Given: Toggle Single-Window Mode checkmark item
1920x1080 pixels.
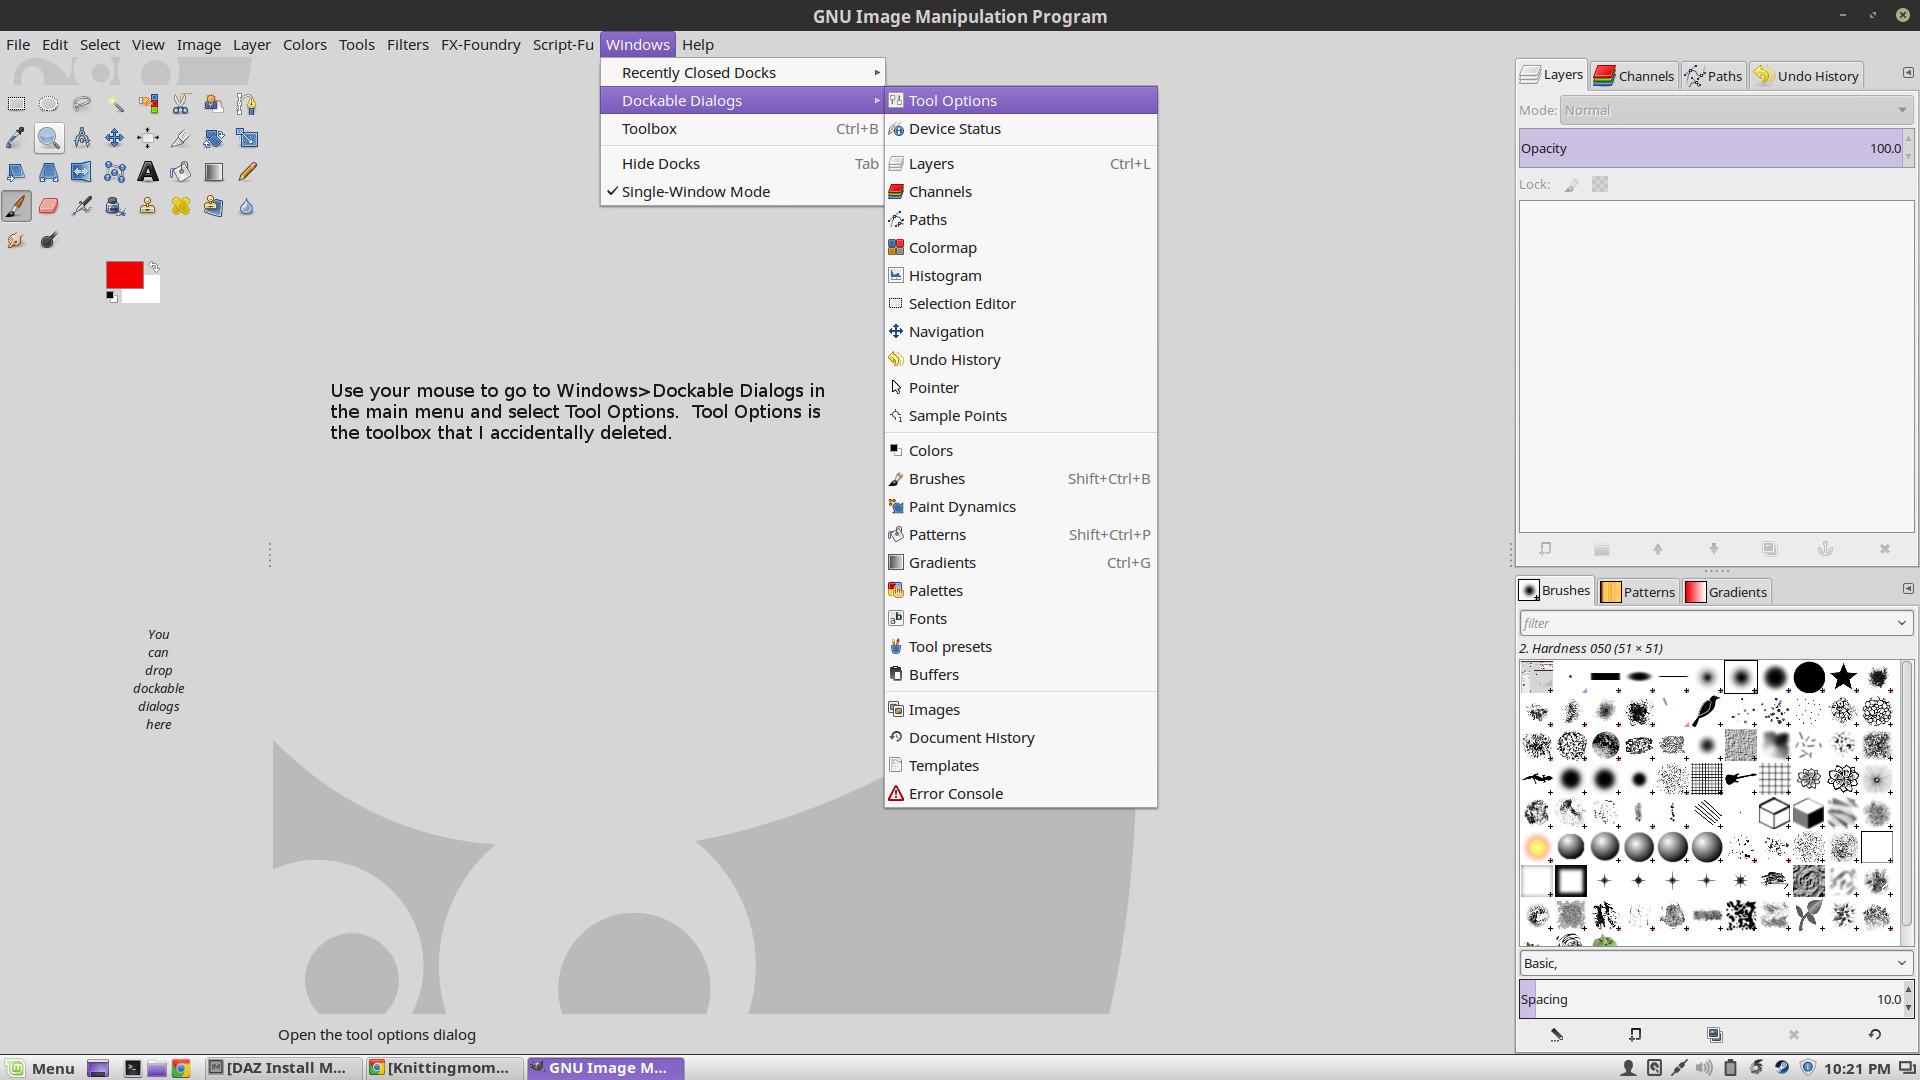Looking at the screenshot, I should 695,192.
